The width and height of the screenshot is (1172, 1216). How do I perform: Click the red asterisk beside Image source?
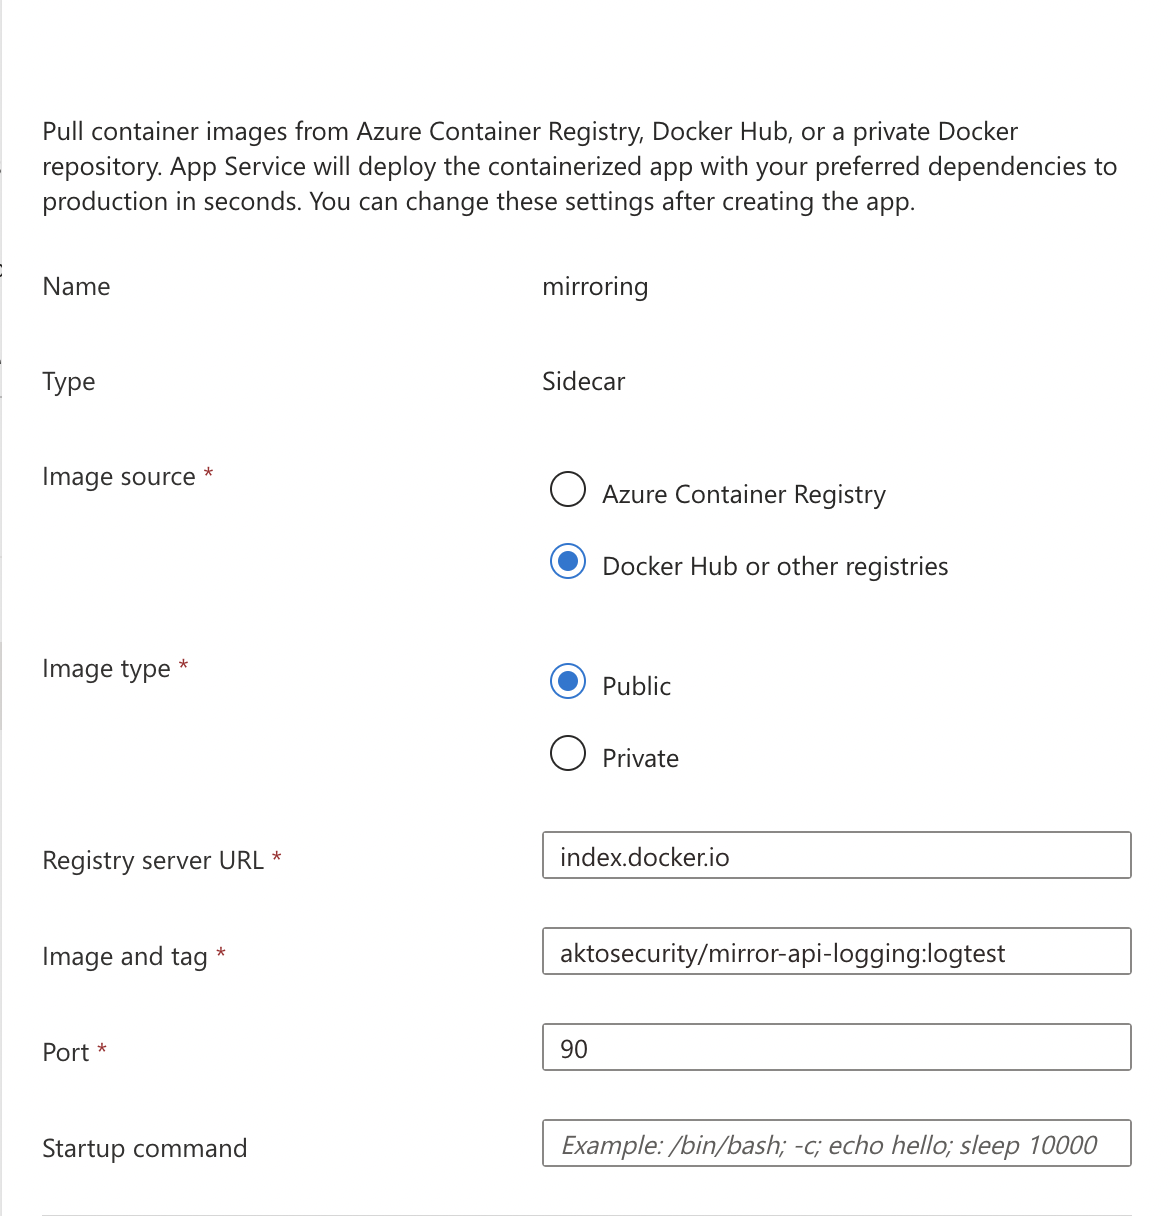(208, 474)
